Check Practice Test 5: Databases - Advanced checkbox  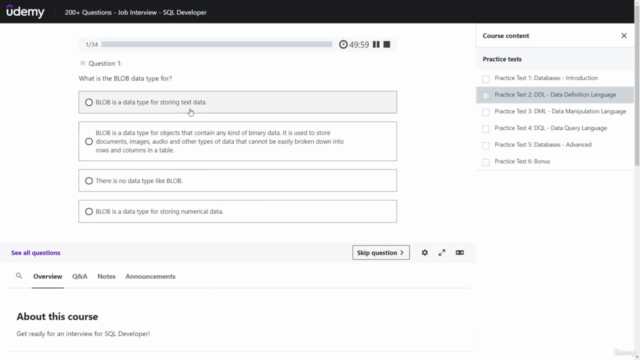[486, 146]
